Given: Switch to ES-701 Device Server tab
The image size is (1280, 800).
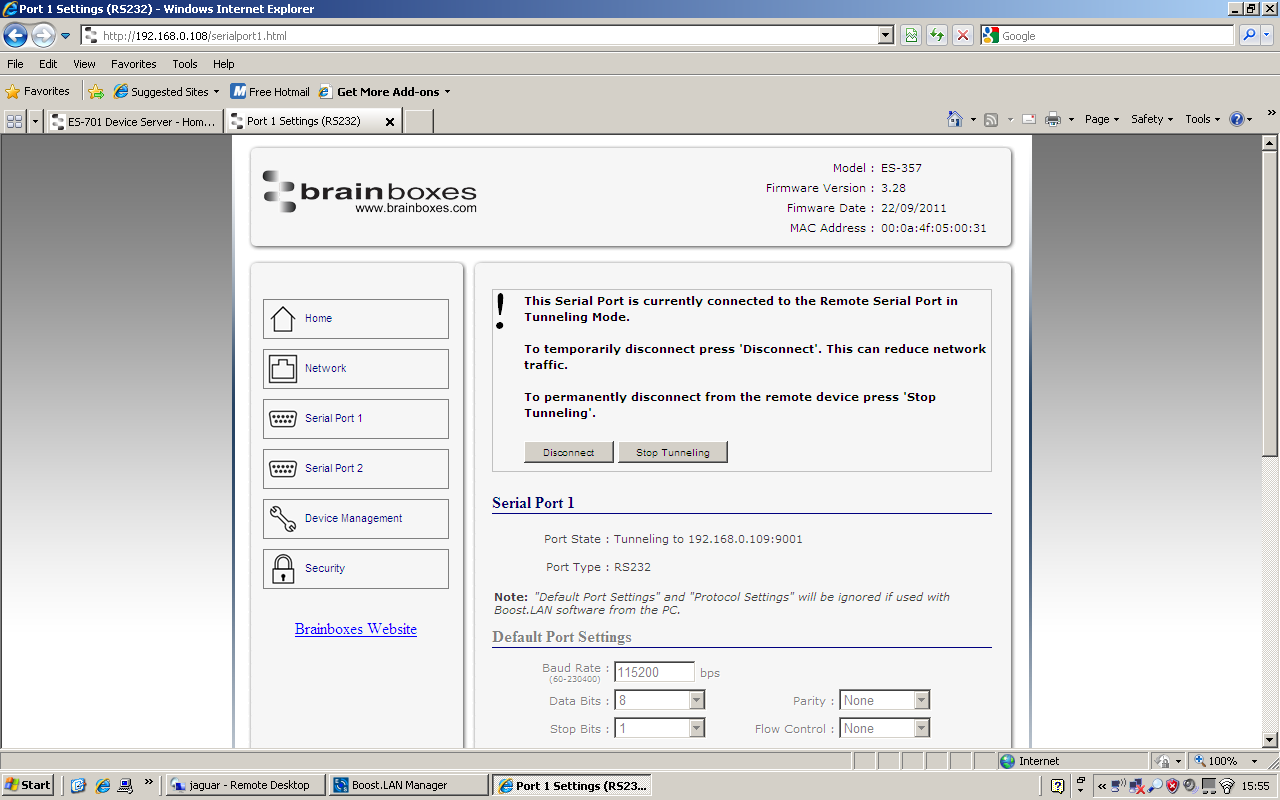Looking at the screenshot, I should 134,121.
